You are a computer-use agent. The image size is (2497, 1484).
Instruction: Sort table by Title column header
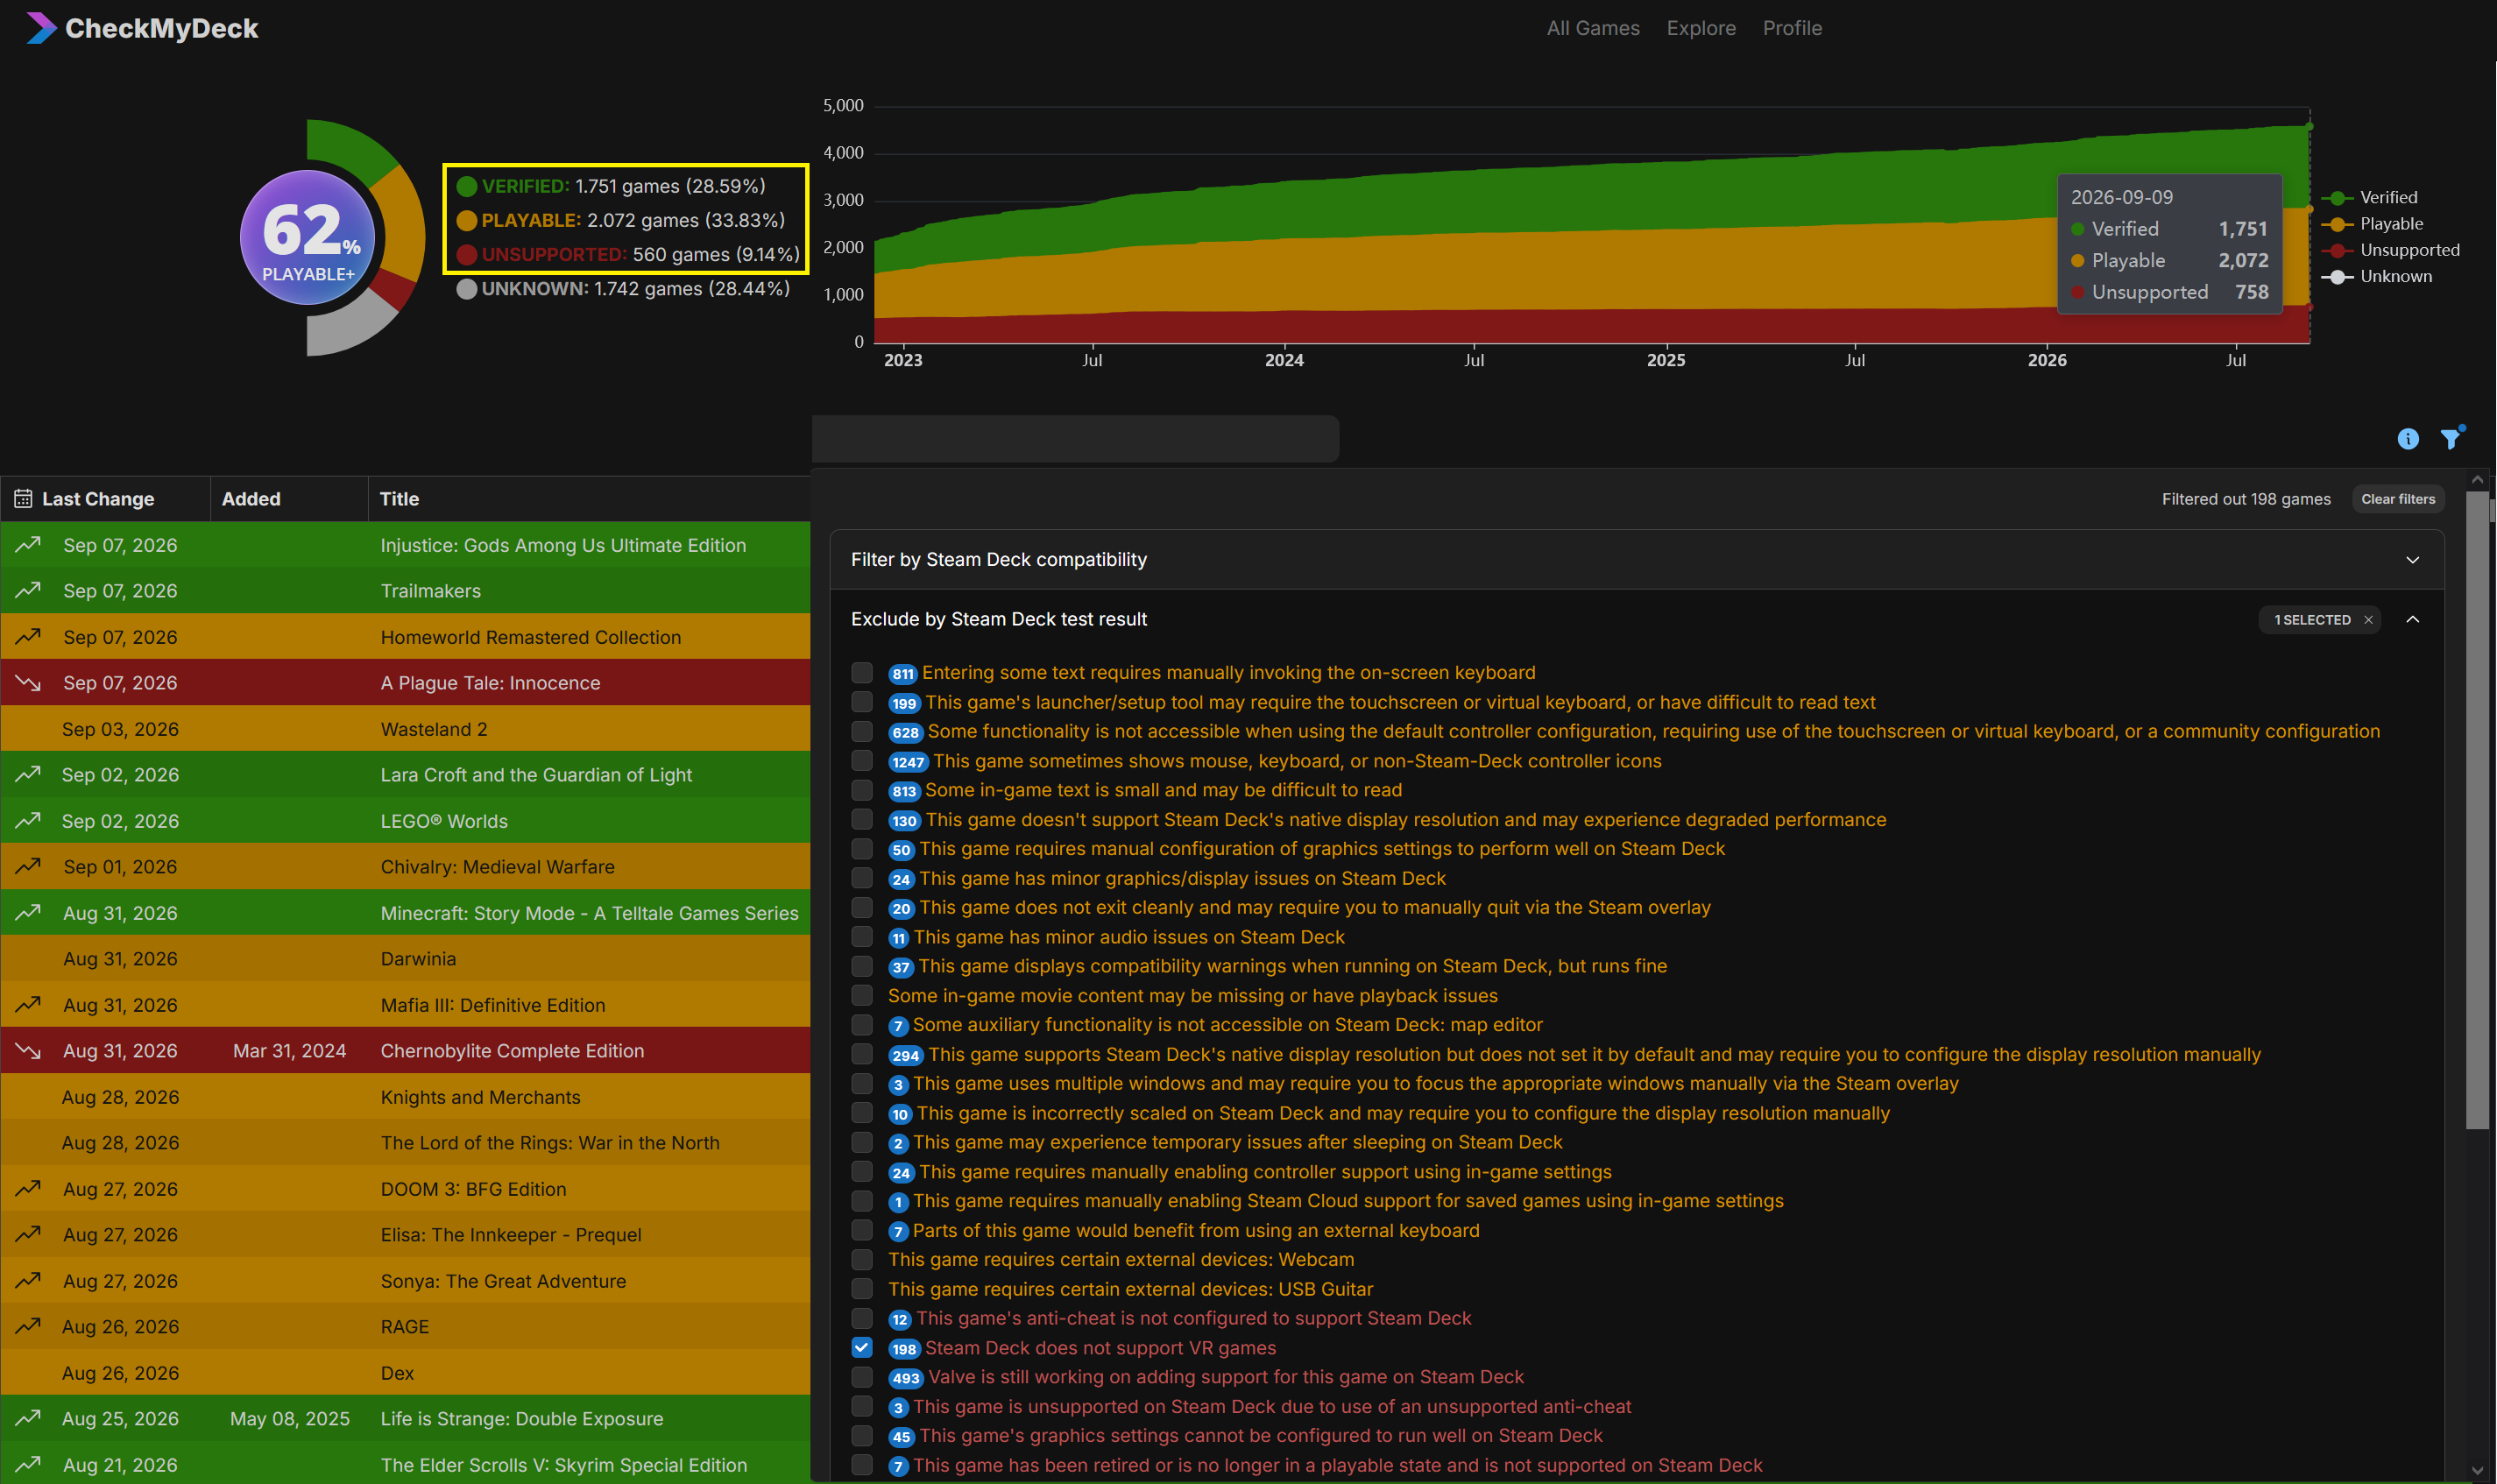coord(399,499)
